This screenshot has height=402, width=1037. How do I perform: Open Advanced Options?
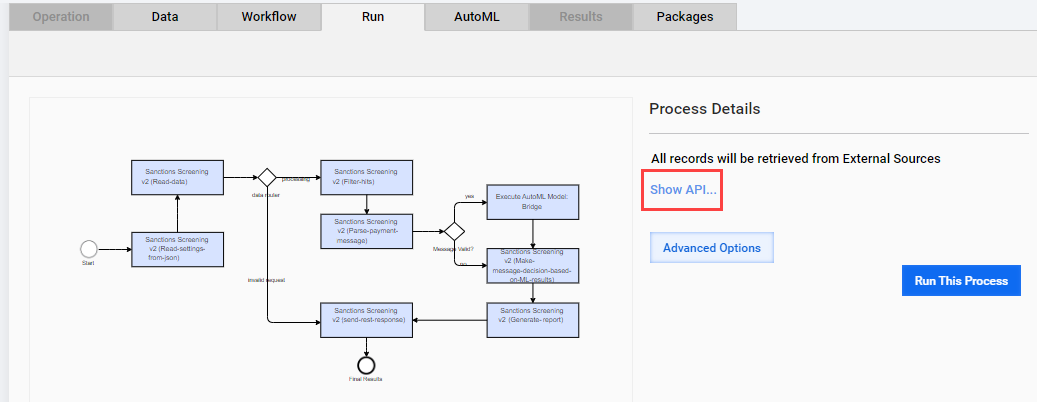tap(712, 248)
